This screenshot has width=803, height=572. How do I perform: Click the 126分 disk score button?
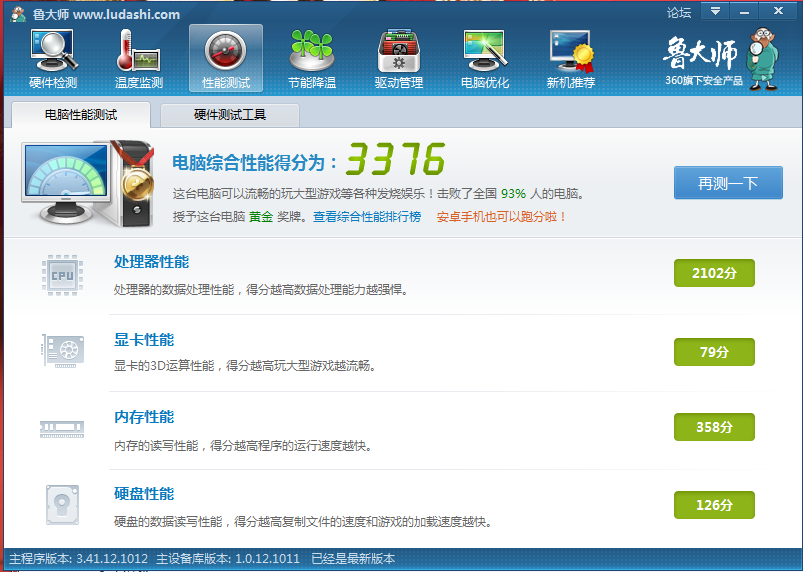(714, 505)
